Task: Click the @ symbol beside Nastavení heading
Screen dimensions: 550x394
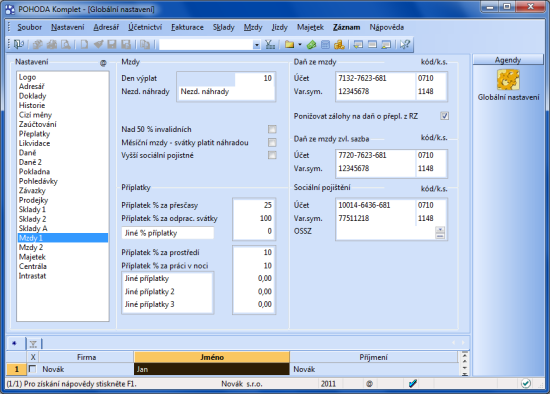Action: tap(103, 63)
